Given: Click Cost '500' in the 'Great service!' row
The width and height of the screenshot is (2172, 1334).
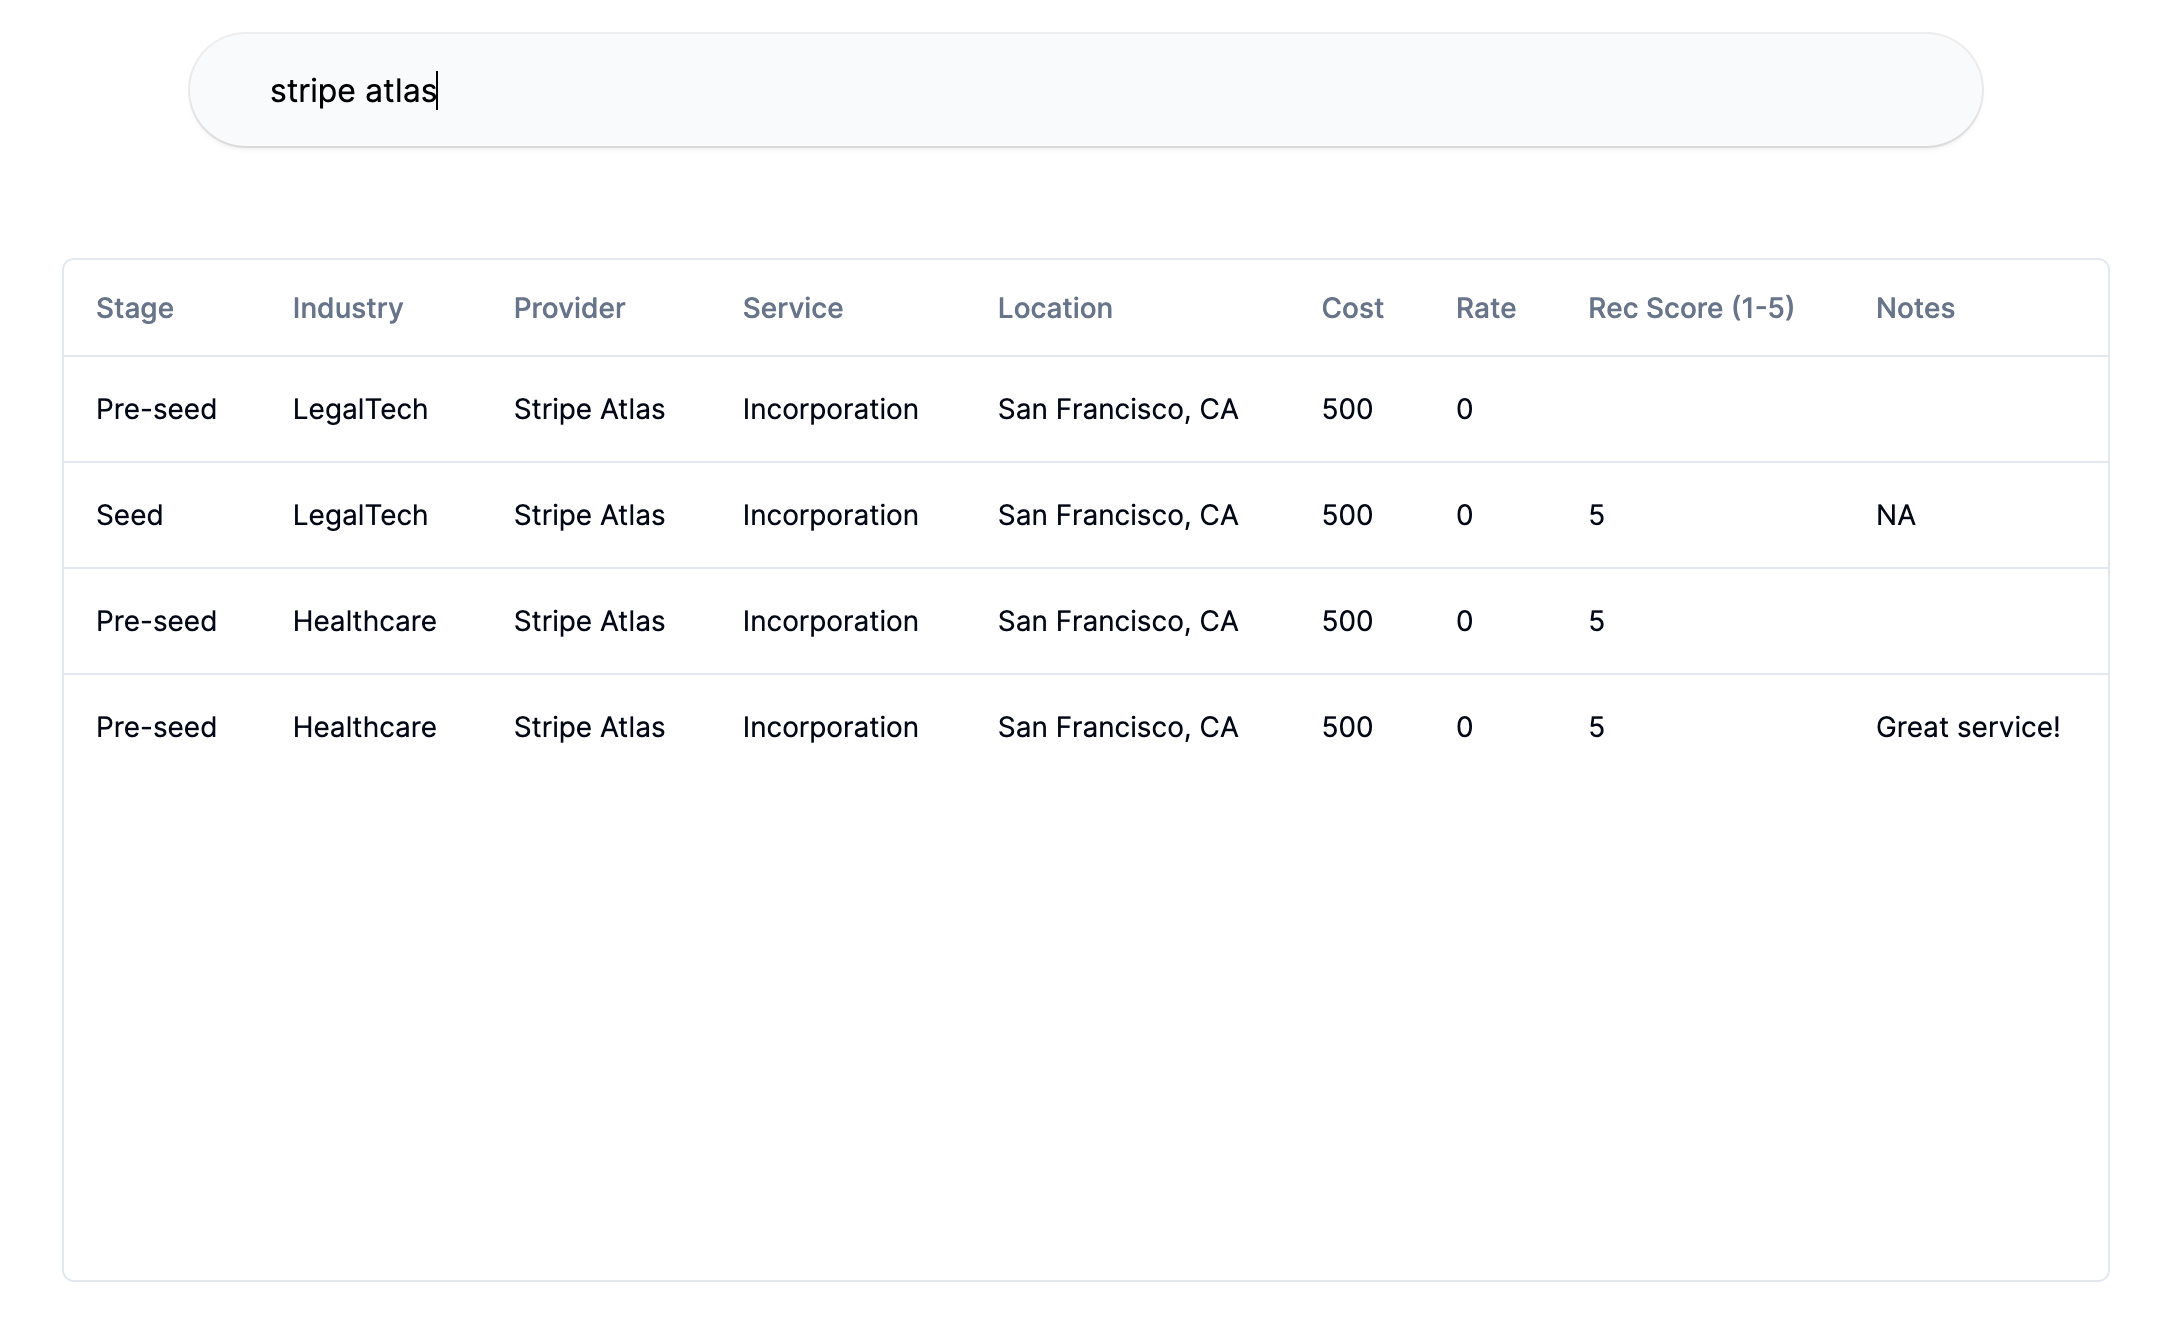Looking at the screenshot, I should pos(1347,727).
